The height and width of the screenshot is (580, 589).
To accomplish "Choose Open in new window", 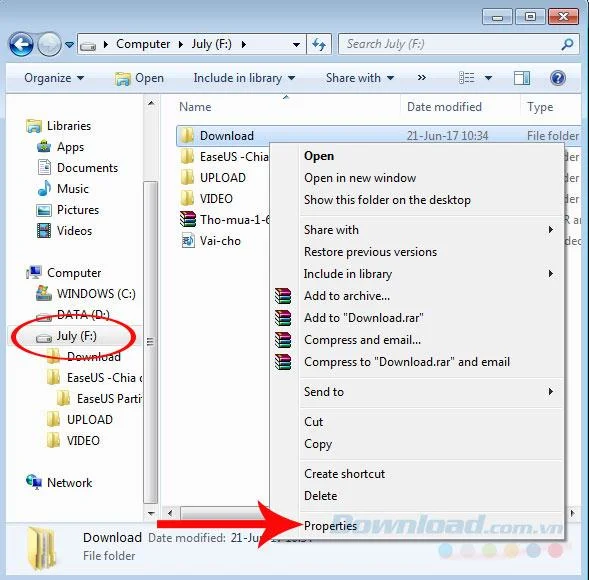I will (360, 178).
